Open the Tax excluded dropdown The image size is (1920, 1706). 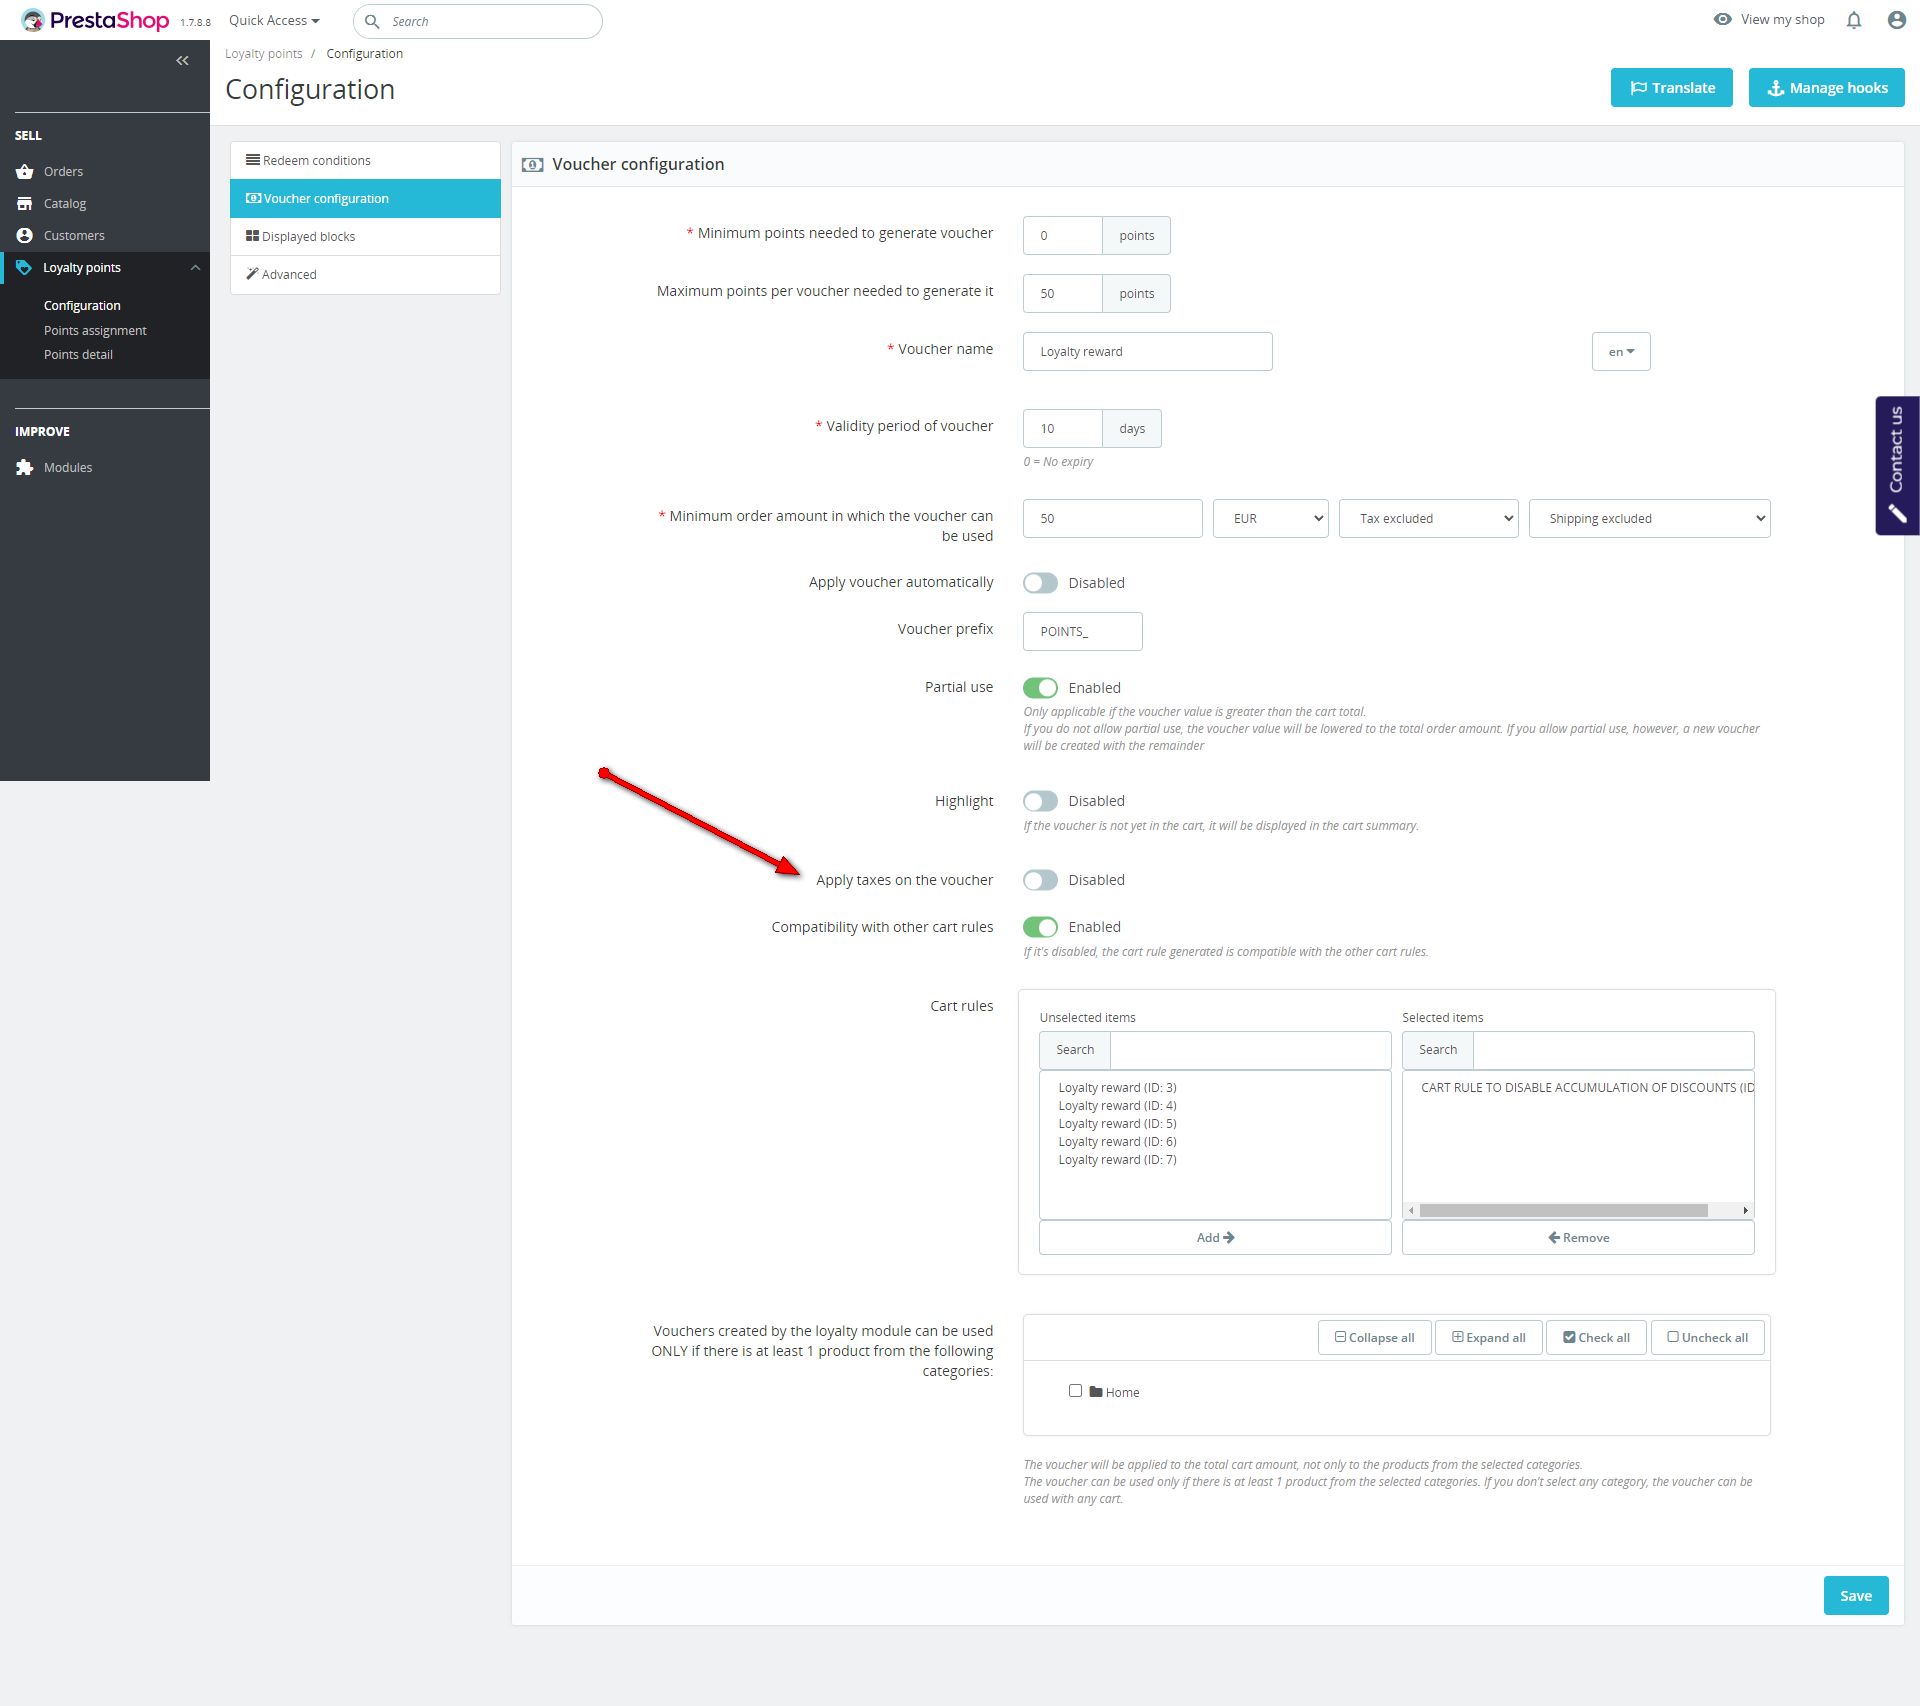click(x=1428, y=518)
